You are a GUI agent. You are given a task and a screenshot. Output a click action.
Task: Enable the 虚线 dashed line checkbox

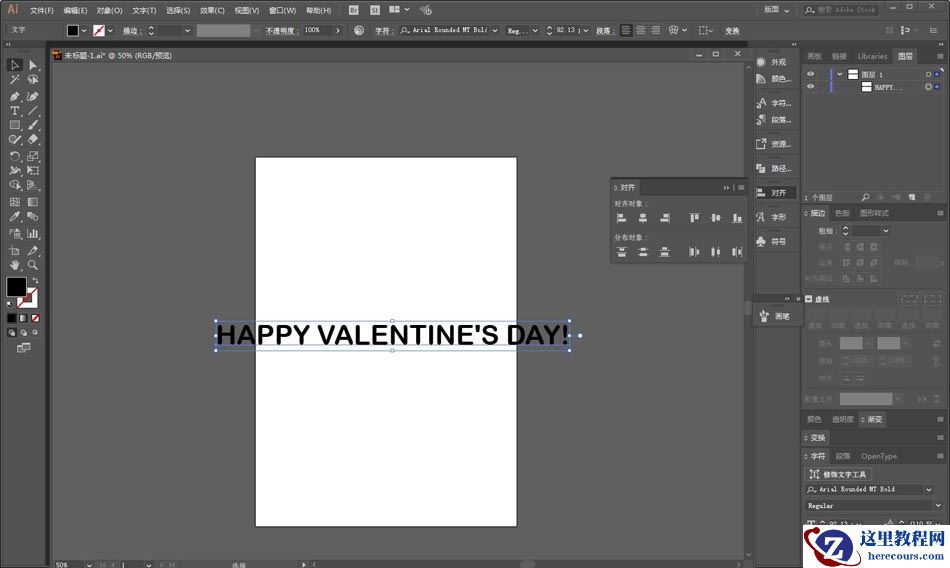point(809,299)
